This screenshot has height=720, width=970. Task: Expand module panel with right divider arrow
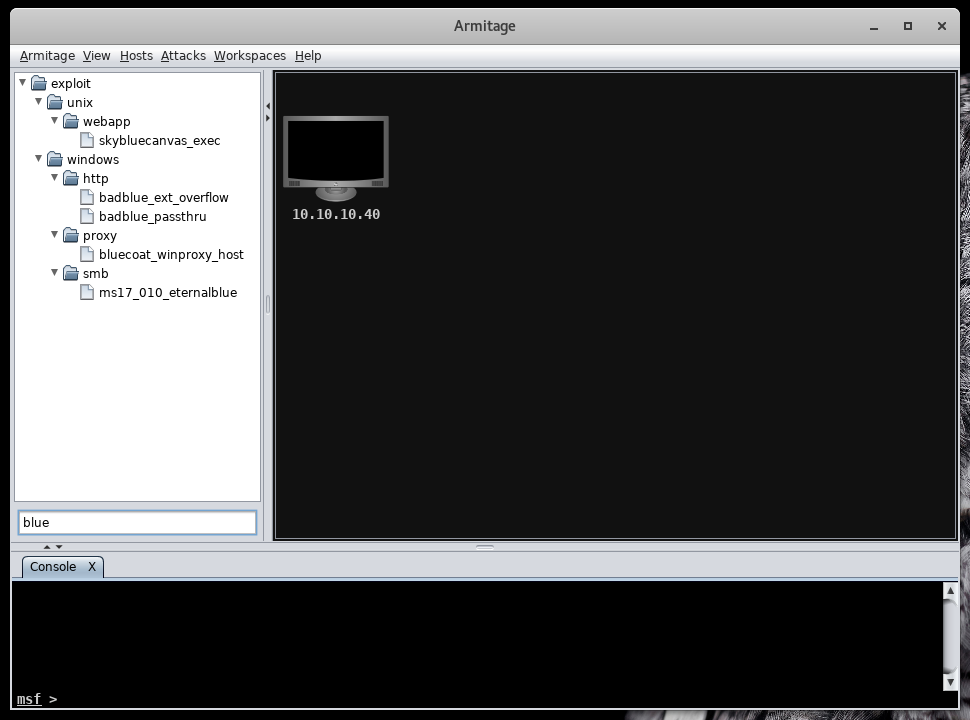(x=268, y=118)
